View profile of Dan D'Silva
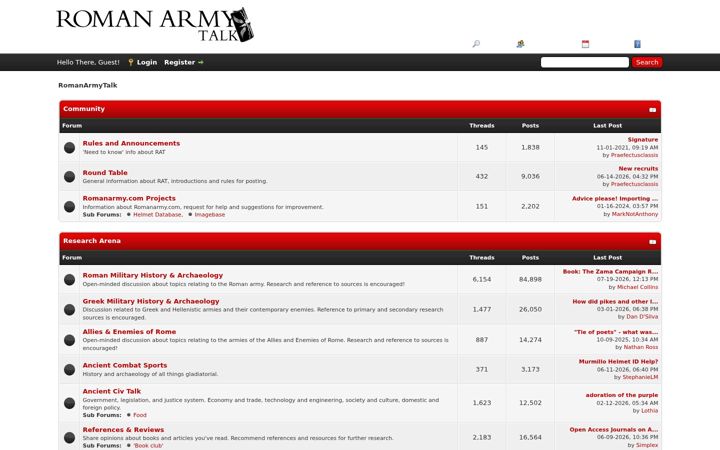 642,317
